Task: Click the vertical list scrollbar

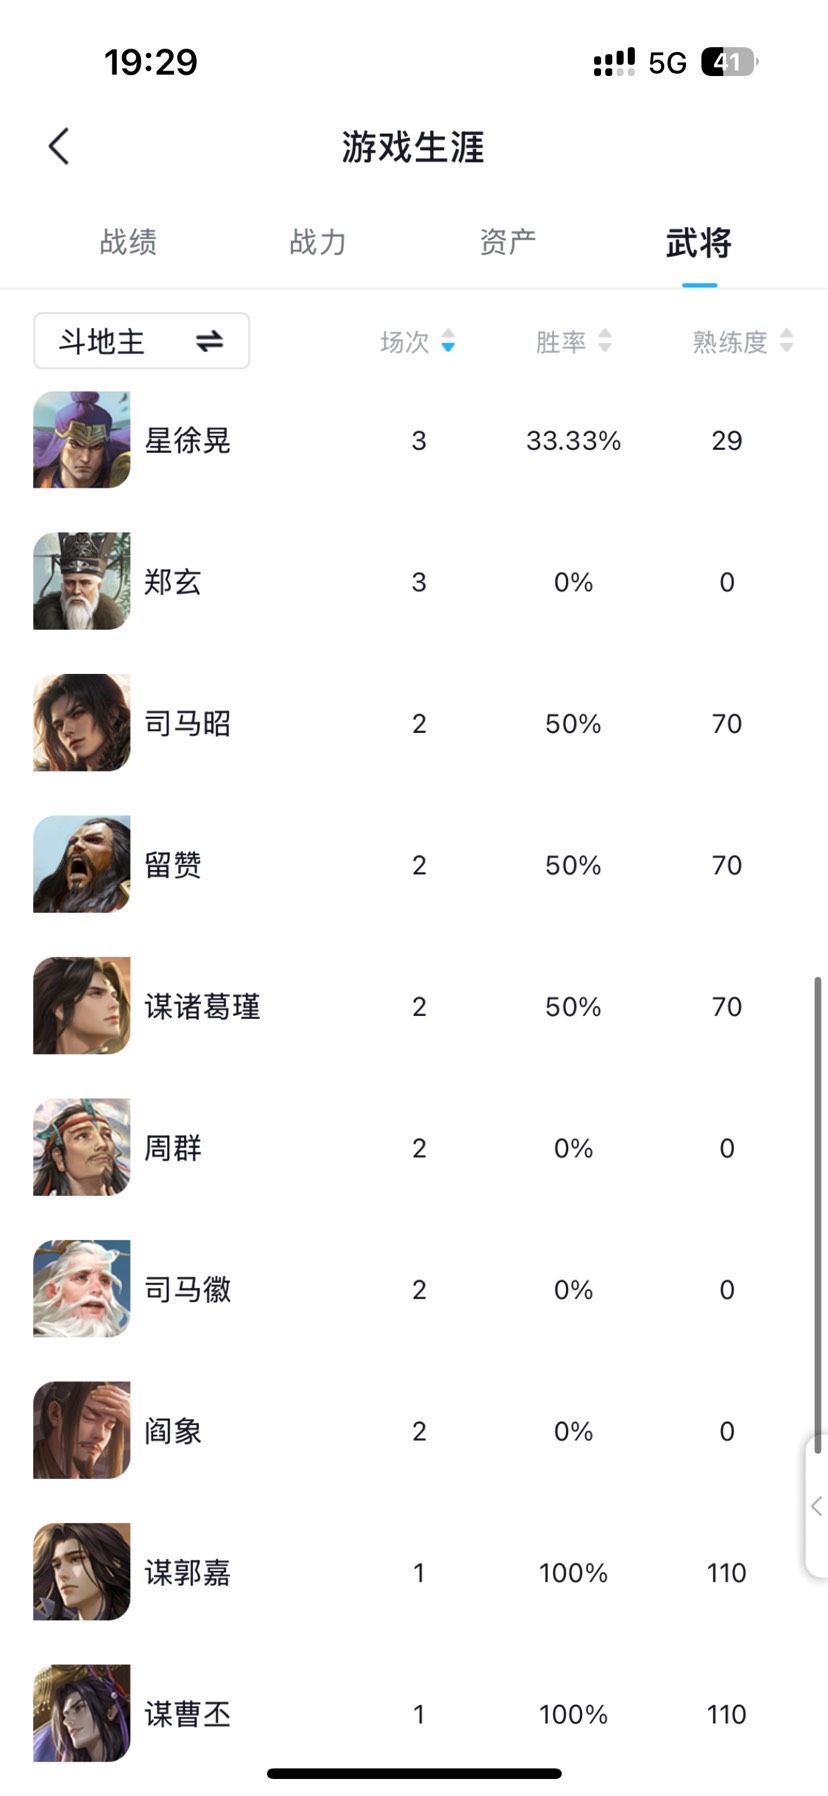Action: pos(818,1210)
